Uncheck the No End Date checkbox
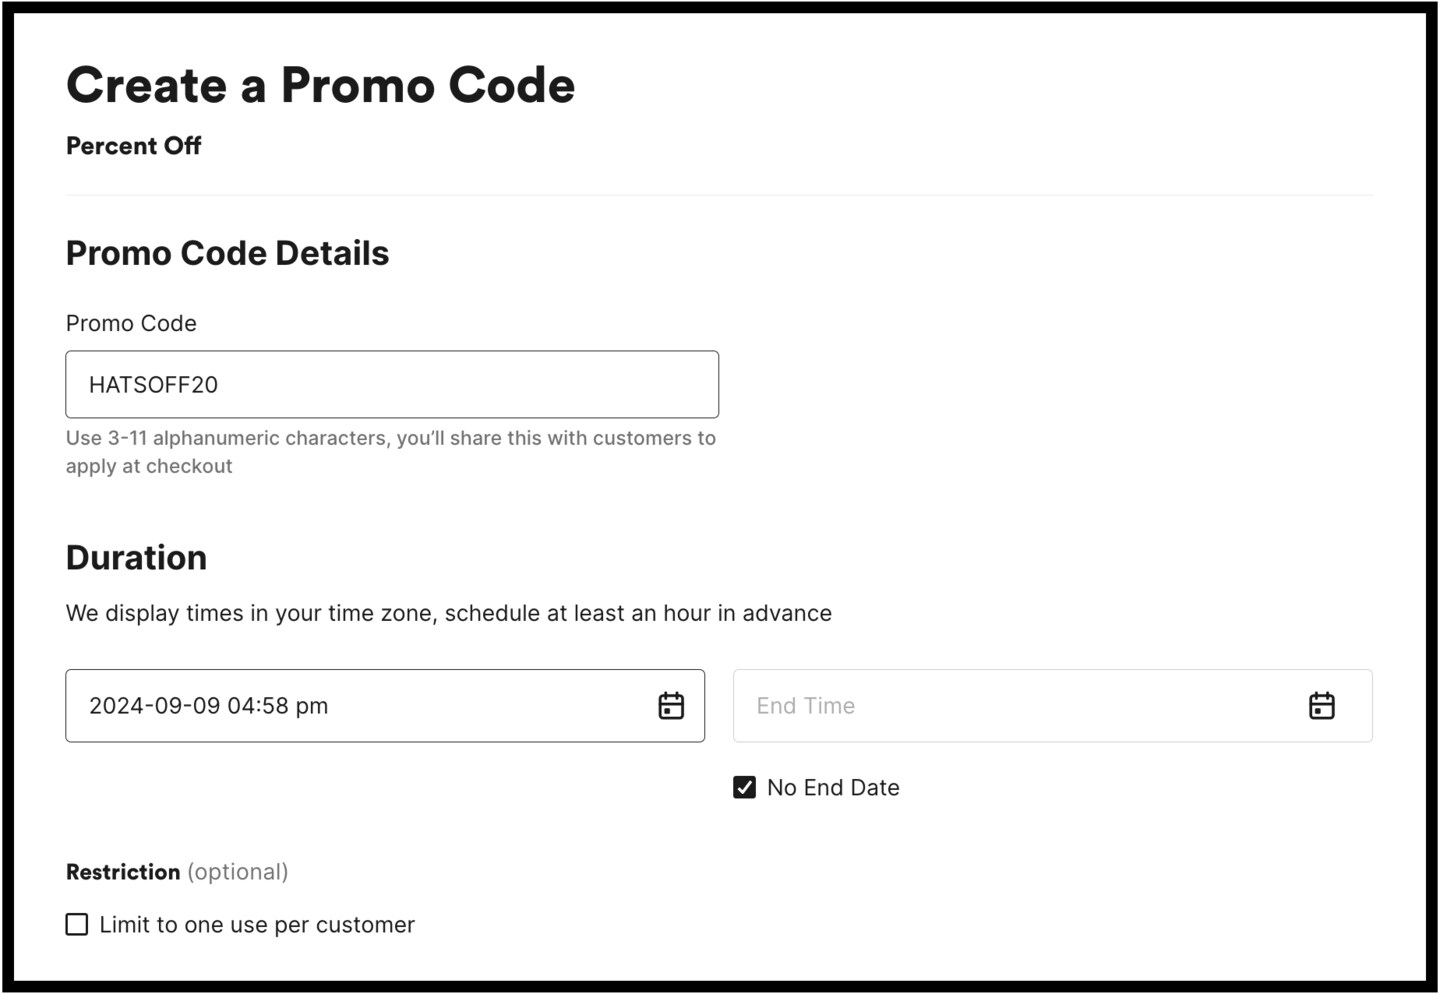This screenshot has width=1440, height=994. pos(745,788)
